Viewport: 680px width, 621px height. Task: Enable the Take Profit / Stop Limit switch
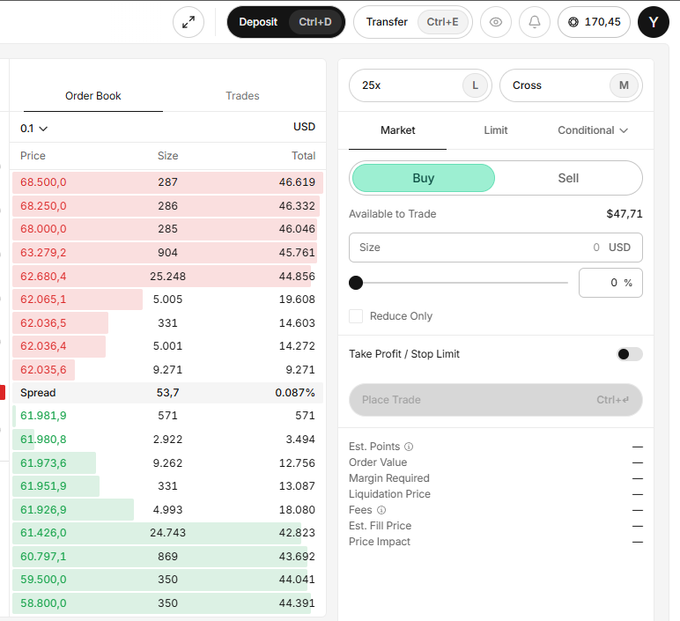pyautogui.click(x=630, y=354)
